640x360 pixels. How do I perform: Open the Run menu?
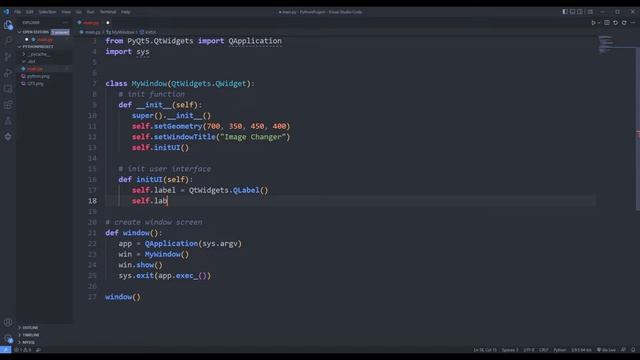pos(91,12)
